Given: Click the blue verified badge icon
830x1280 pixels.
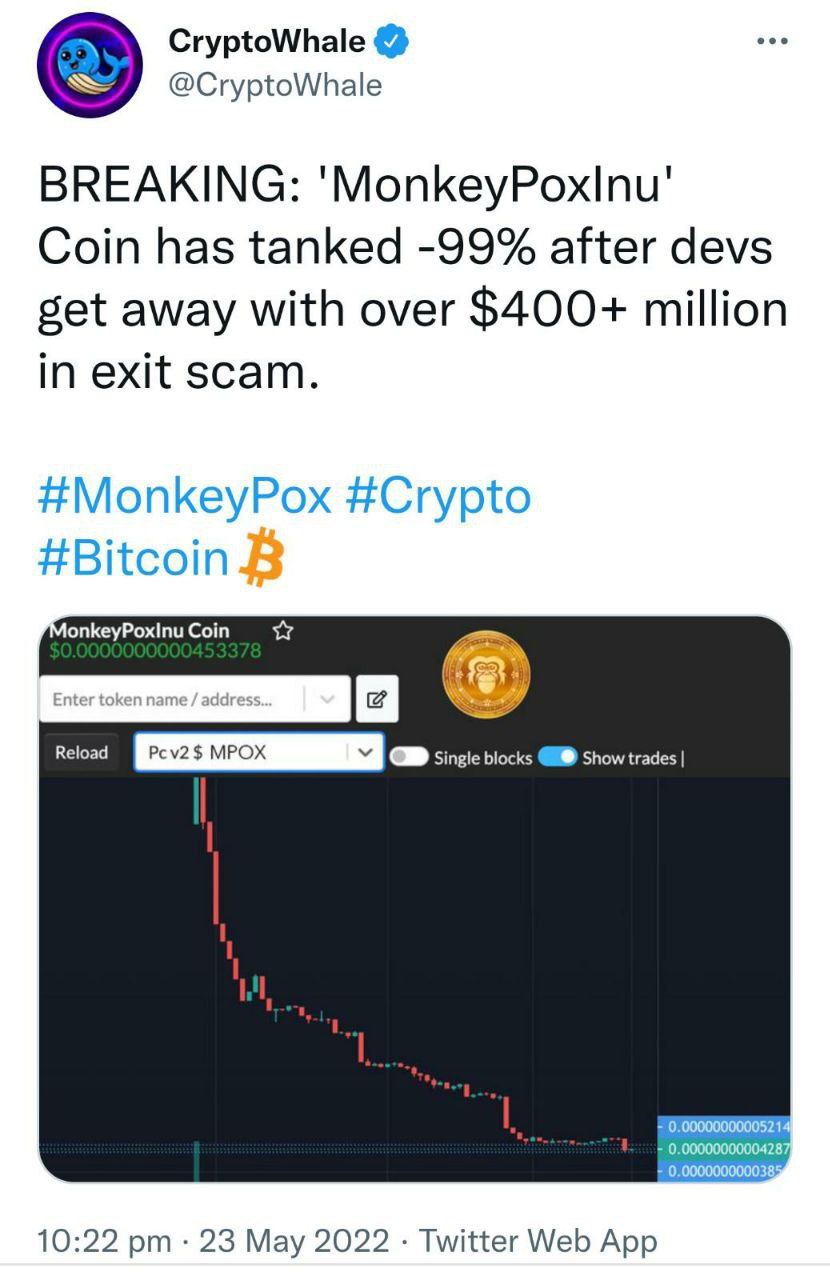Looking at the screenshot, I should tap(392, 42).
